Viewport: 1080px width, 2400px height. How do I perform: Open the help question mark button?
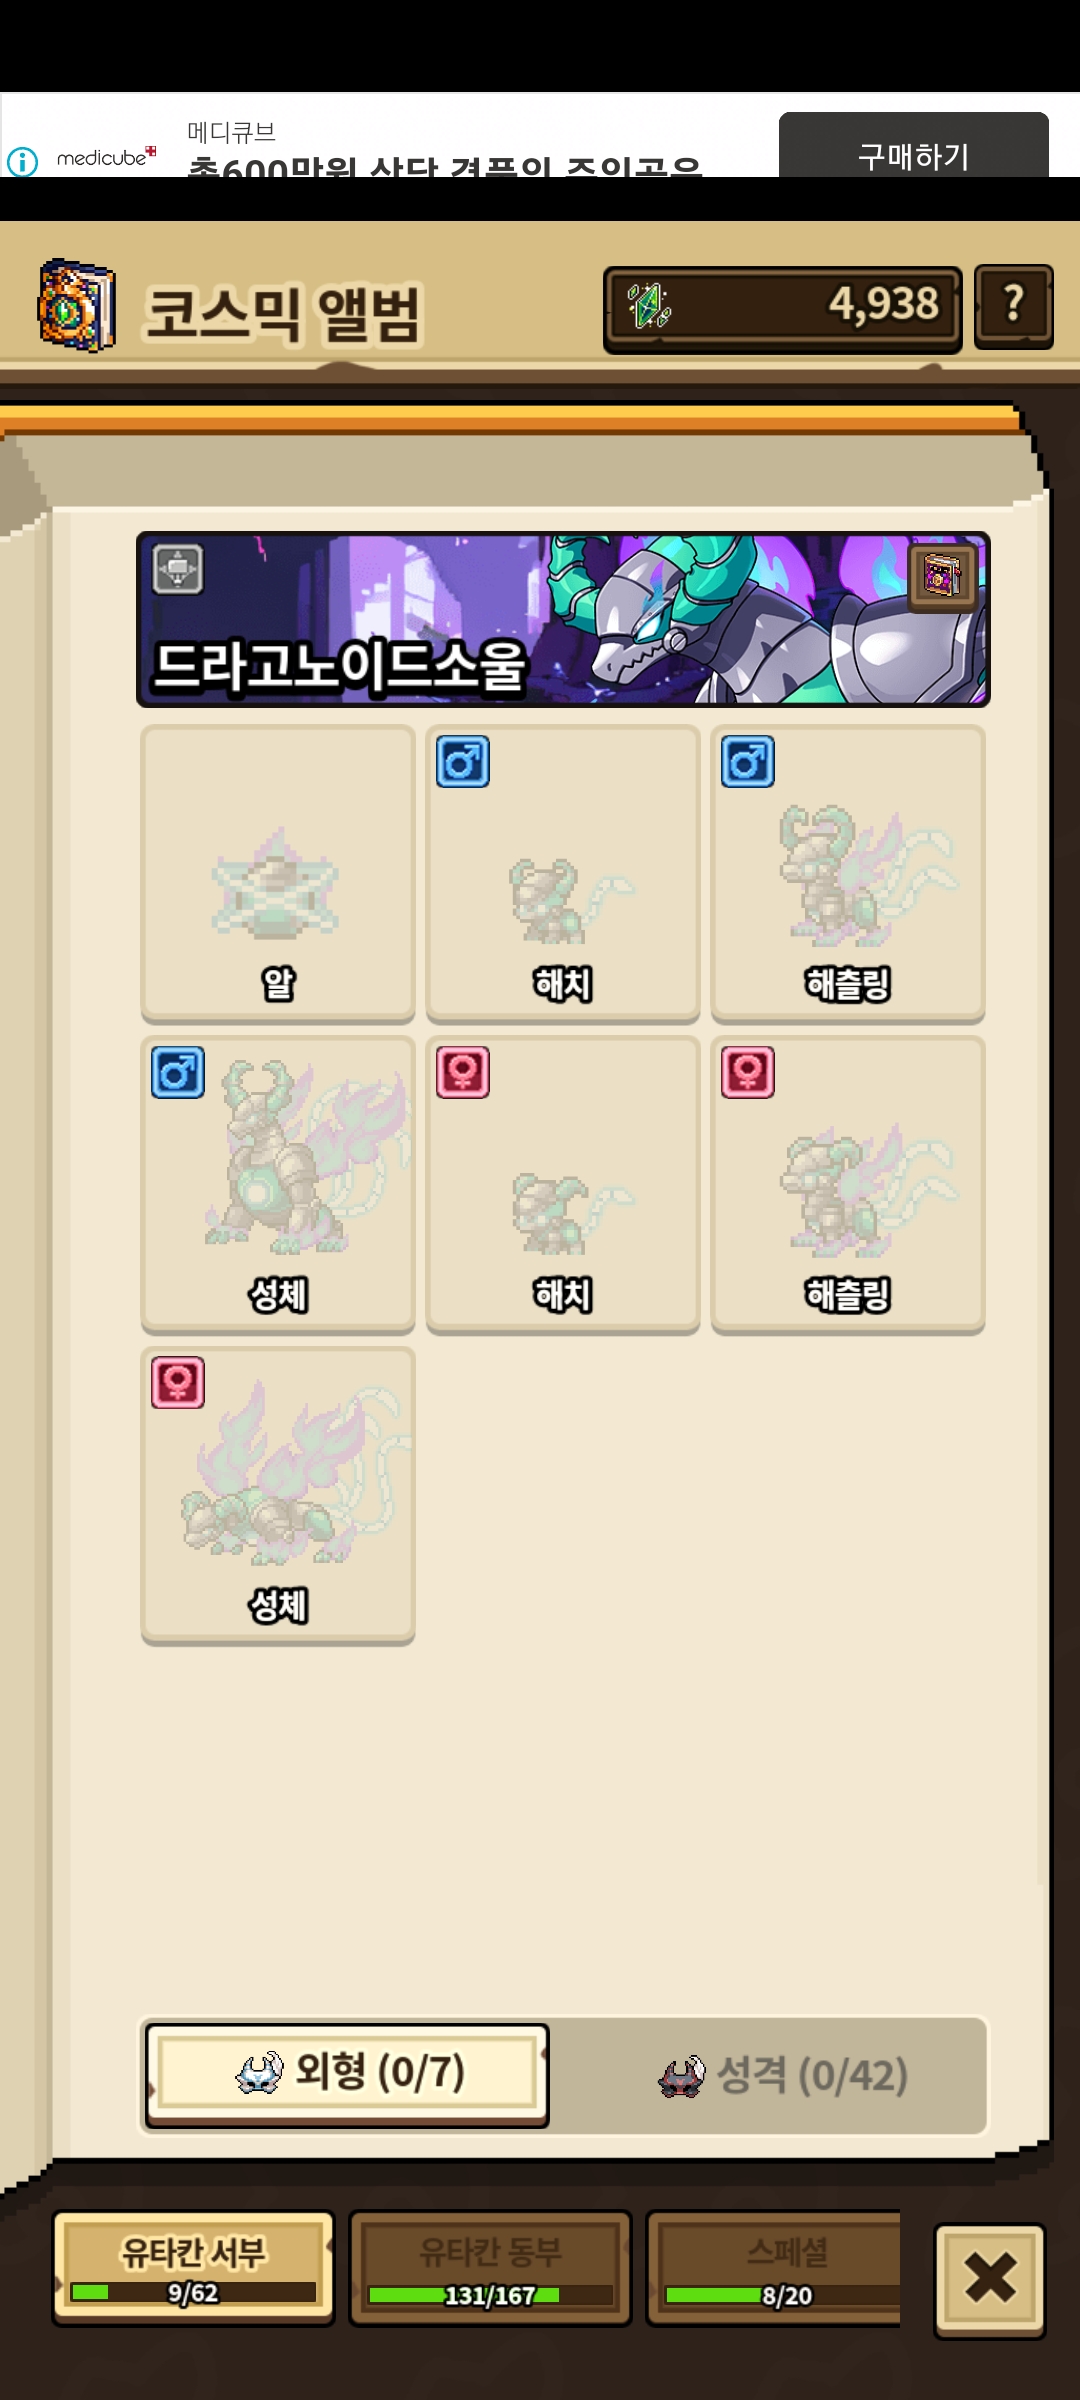[1013, 306]
